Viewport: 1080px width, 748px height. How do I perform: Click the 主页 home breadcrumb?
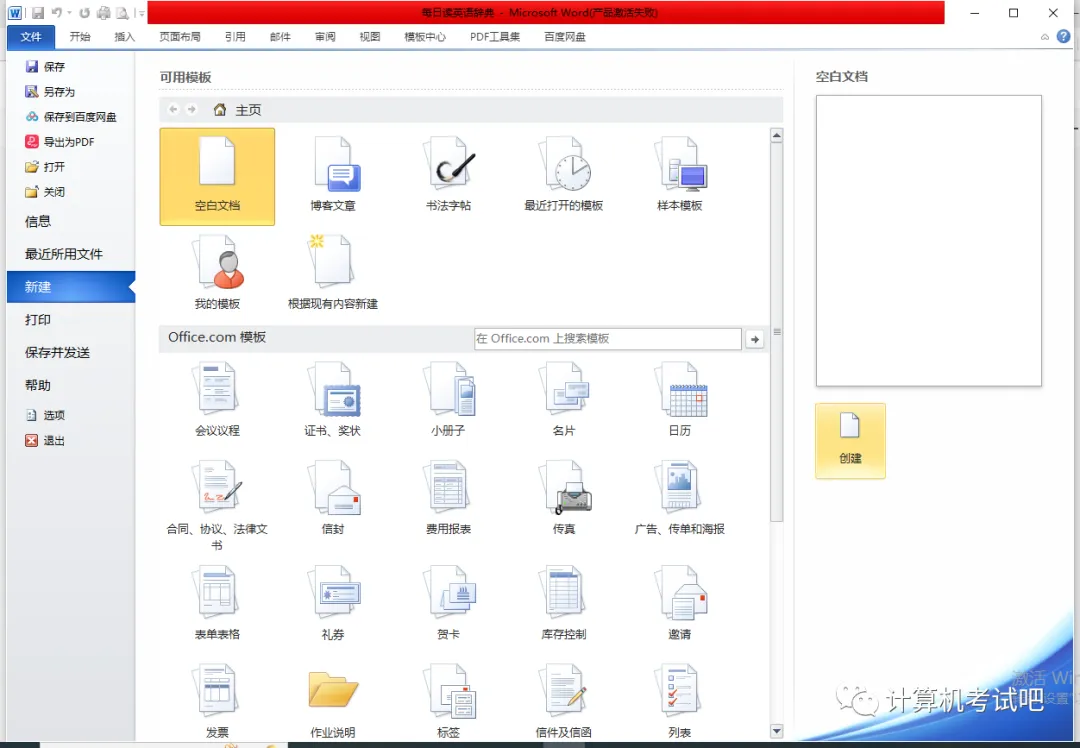coord(238,110)
